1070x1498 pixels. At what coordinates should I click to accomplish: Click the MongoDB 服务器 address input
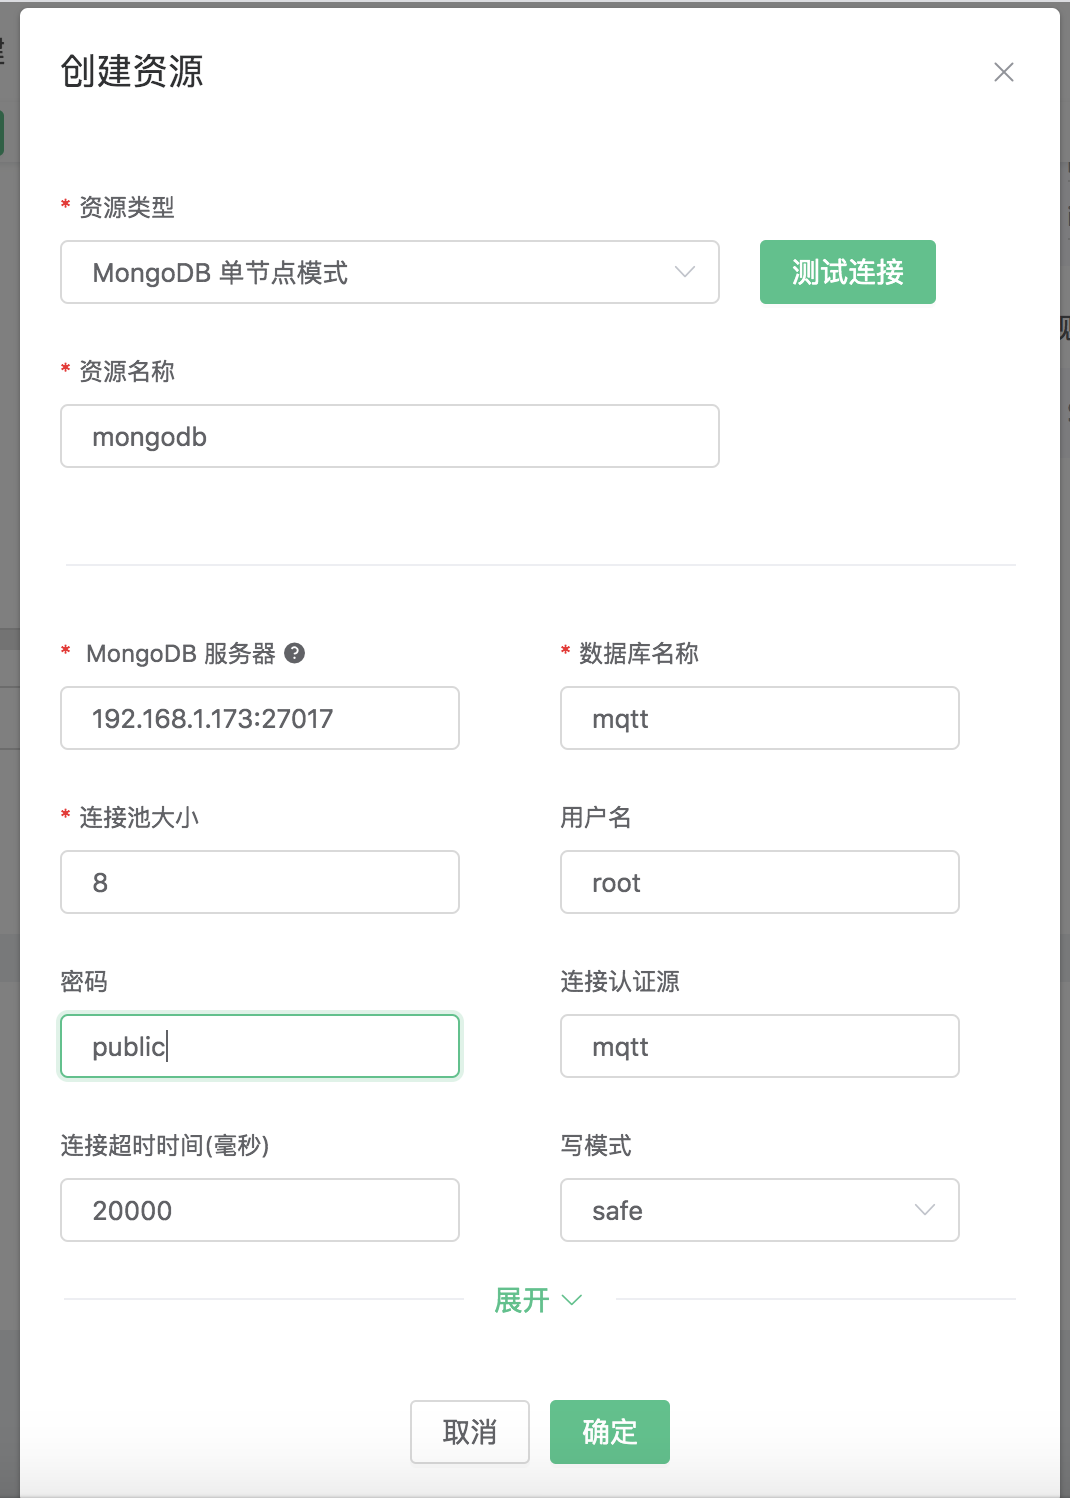pos(260,718)
